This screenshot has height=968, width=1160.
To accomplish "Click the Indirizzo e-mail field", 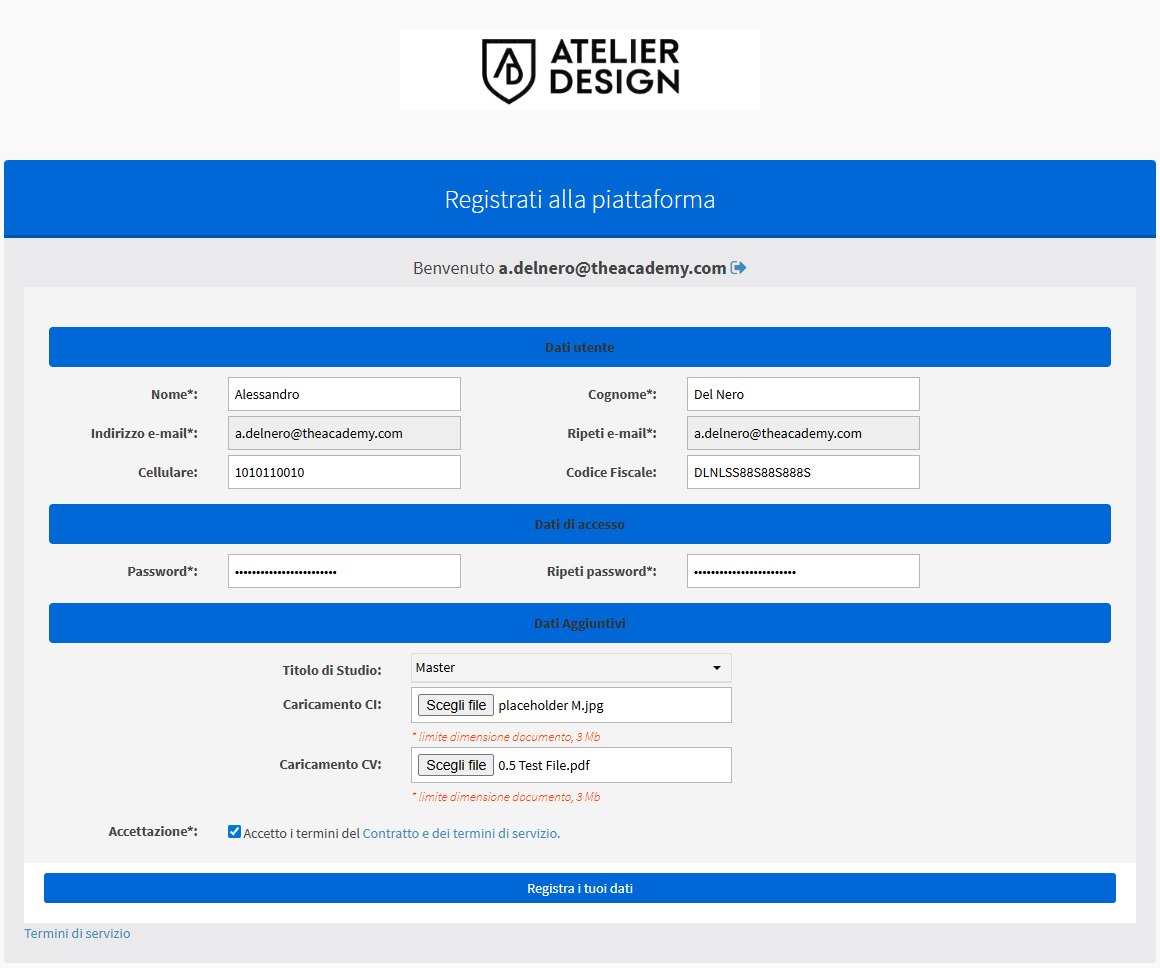I will (344, 433).
